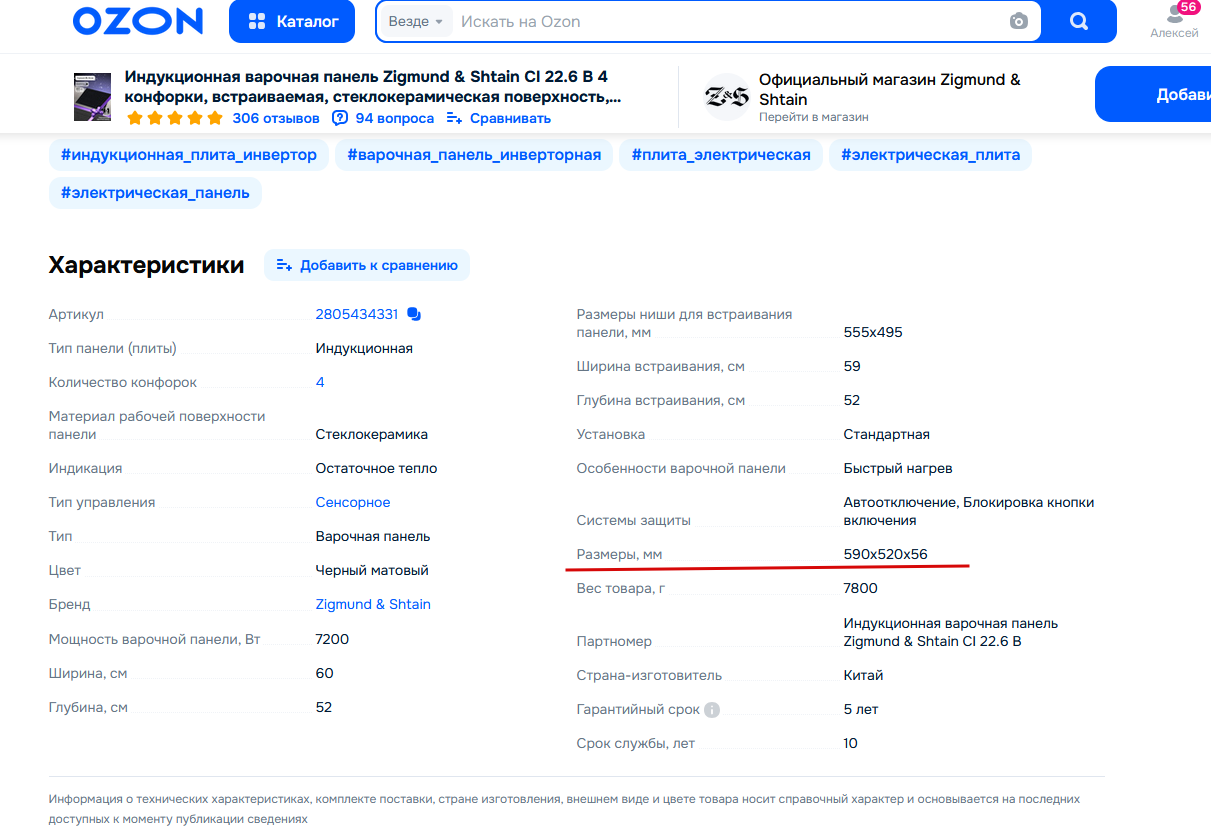This screenshot has height=827, width=1211.
Task: Open Zigmund & Shtain brand link
Action: 373,604
